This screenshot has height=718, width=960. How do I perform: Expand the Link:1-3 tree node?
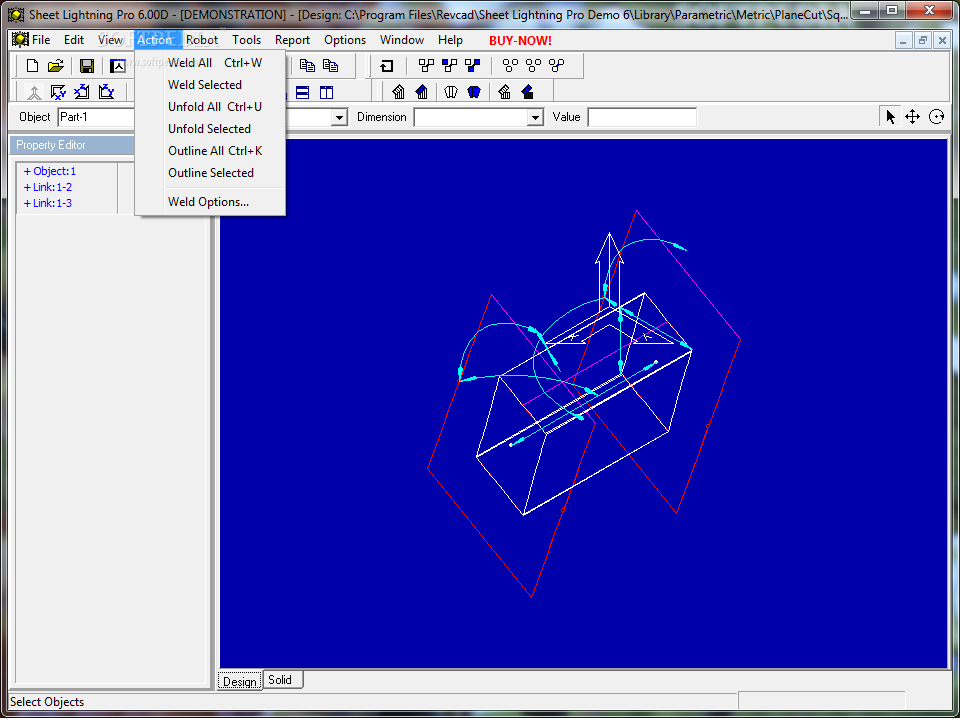click(x=27, y=203)
